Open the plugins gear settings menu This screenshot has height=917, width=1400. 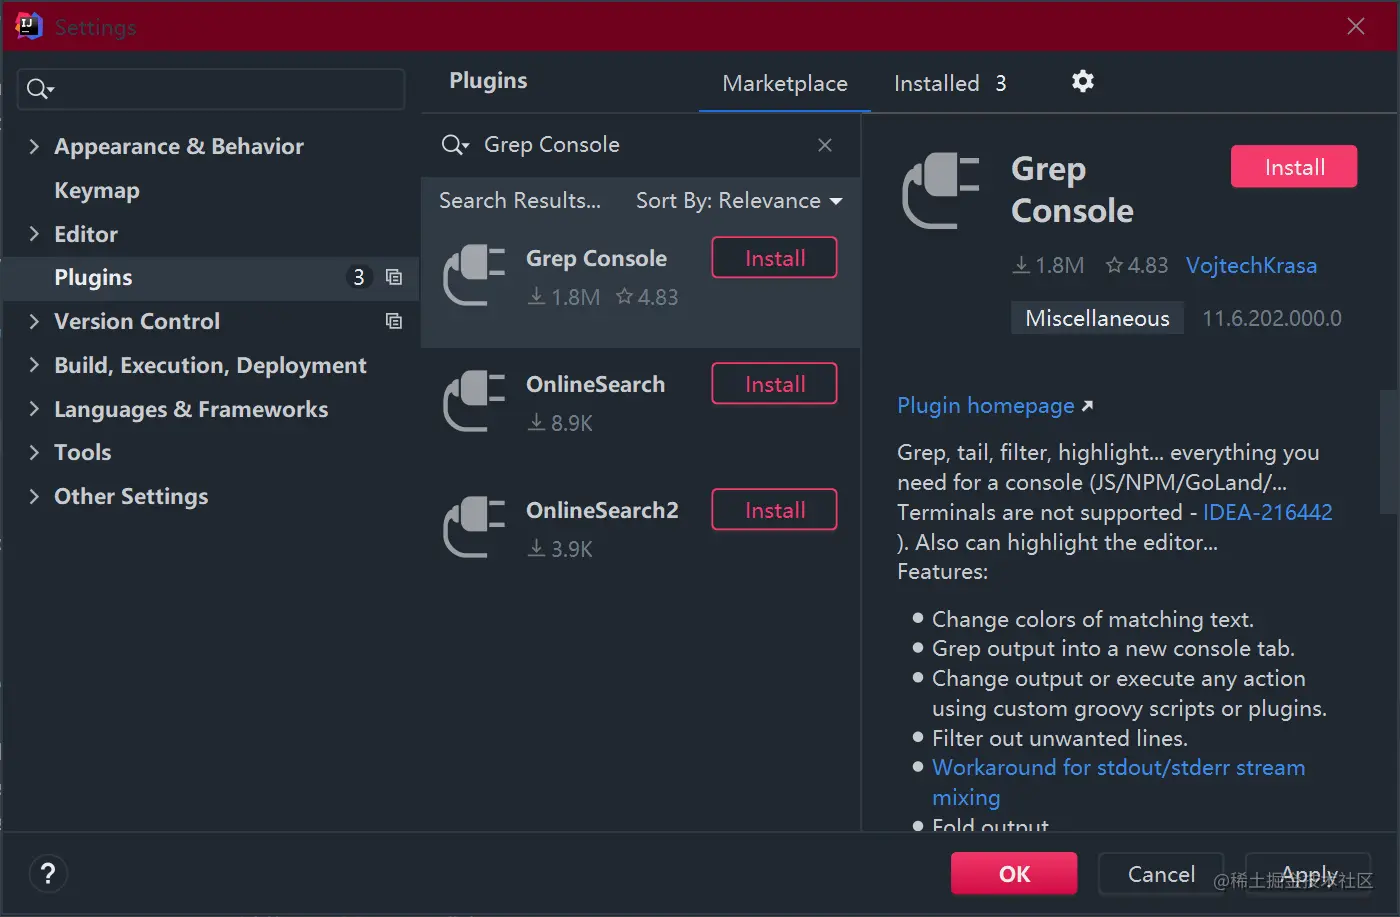tap(1083, 82)
